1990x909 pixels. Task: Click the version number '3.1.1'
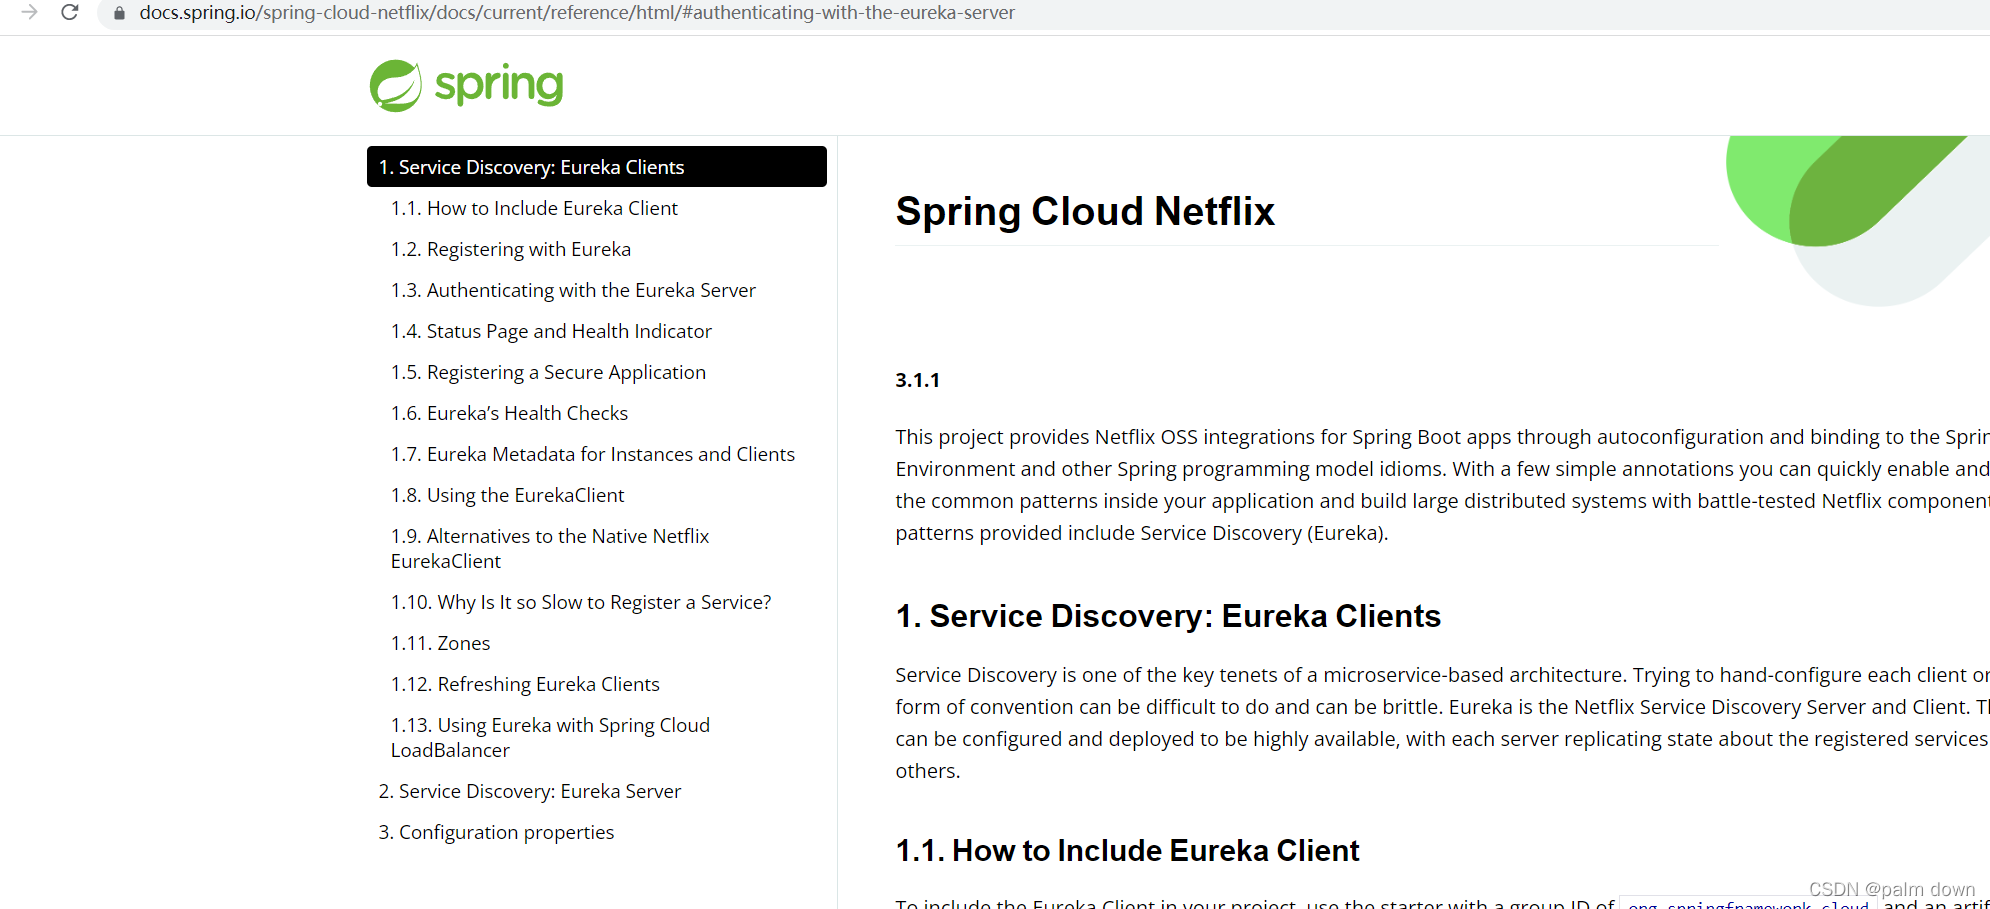[917, 380]
